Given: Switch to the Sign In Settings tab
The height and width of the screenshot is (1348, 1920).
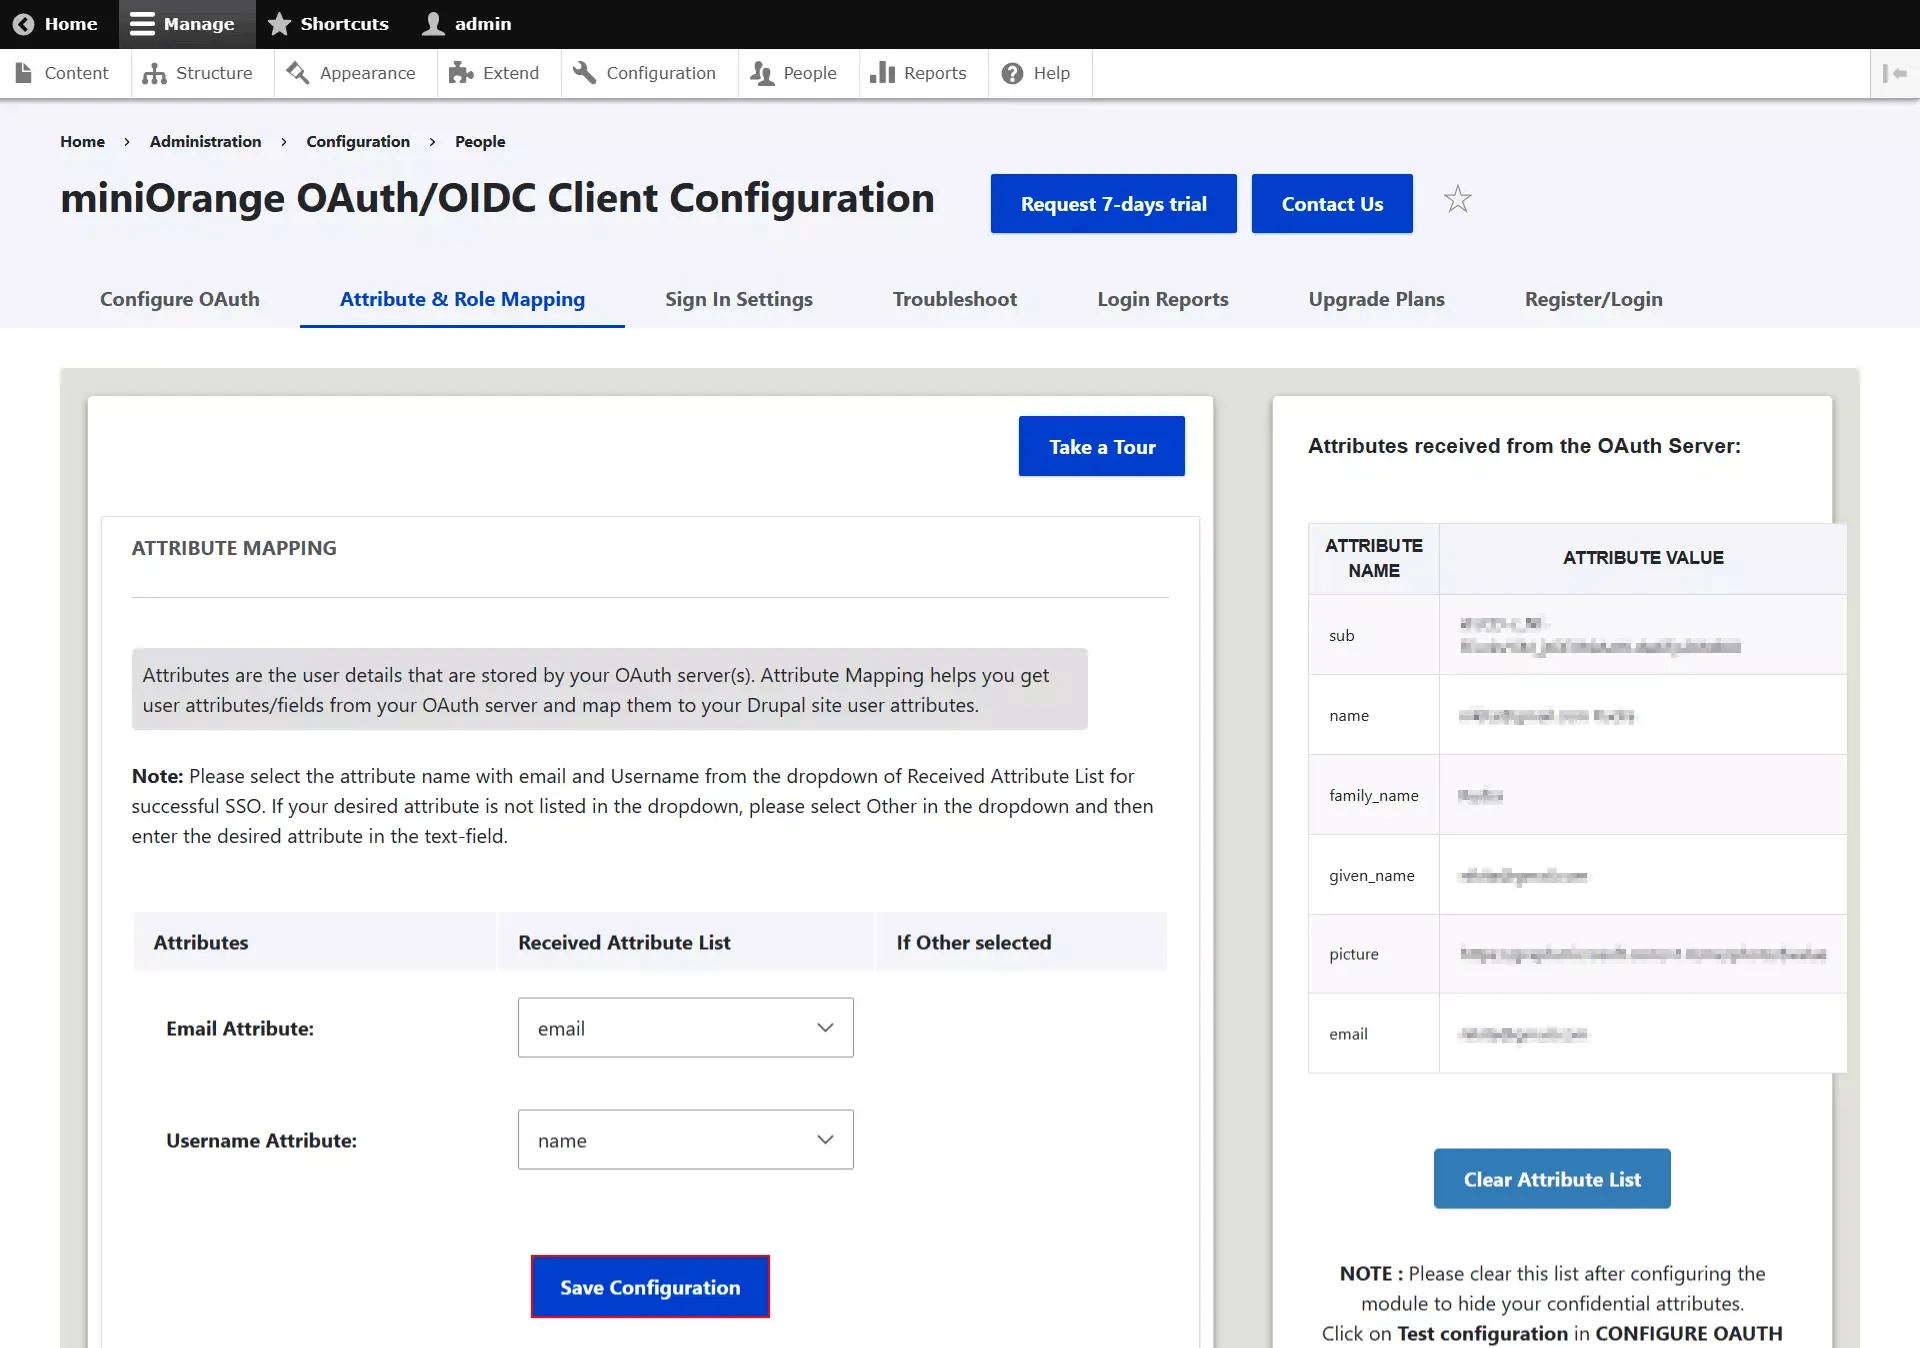Looking at the screenshot, I should (738, 298).
